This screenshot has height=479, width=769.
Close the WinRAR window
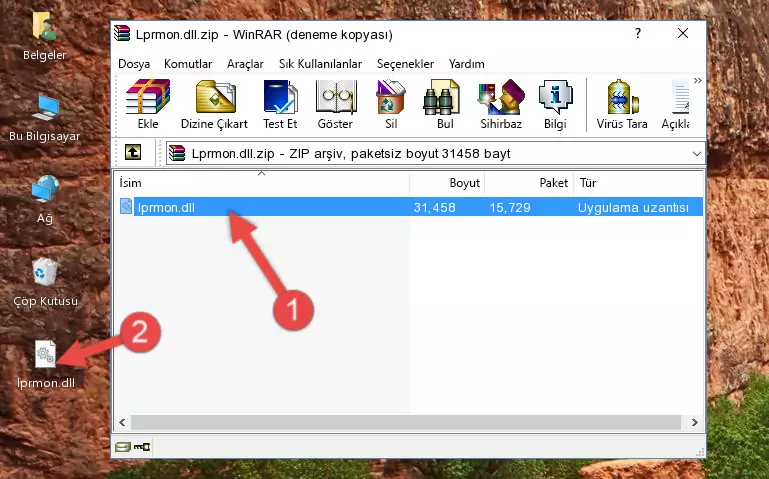pyautogui.click(x=683, y=33)
